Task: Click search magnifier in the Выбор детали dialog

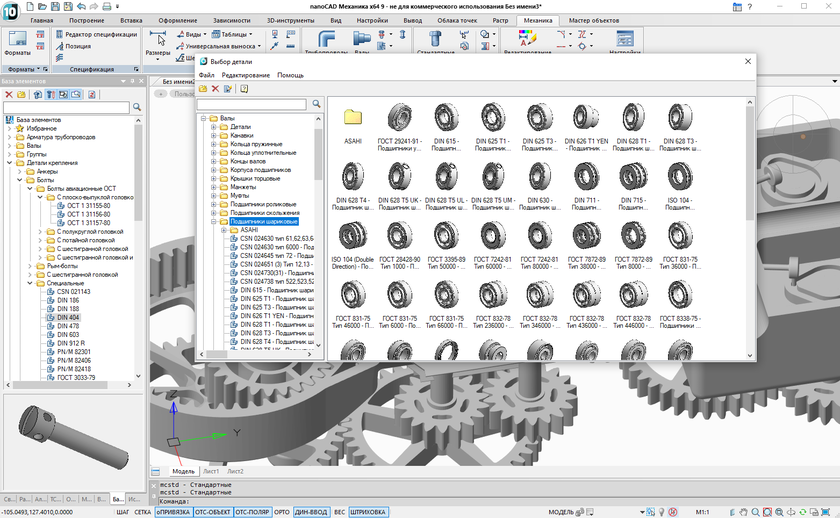Action: pos(317,104)
